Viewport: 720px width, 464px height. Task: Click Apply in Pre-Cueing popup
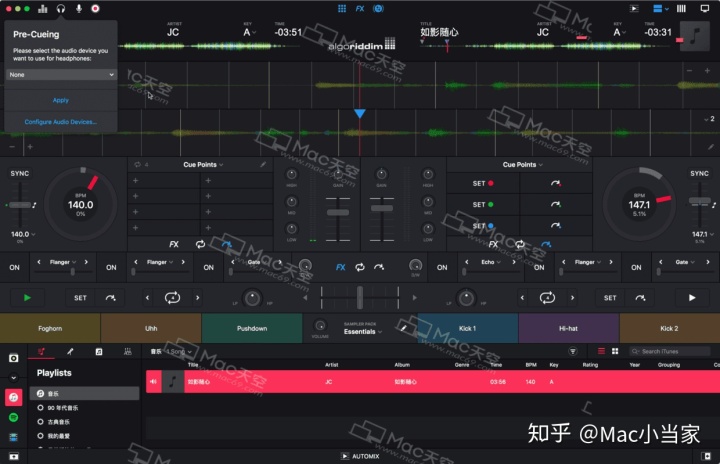pos(61,100)
